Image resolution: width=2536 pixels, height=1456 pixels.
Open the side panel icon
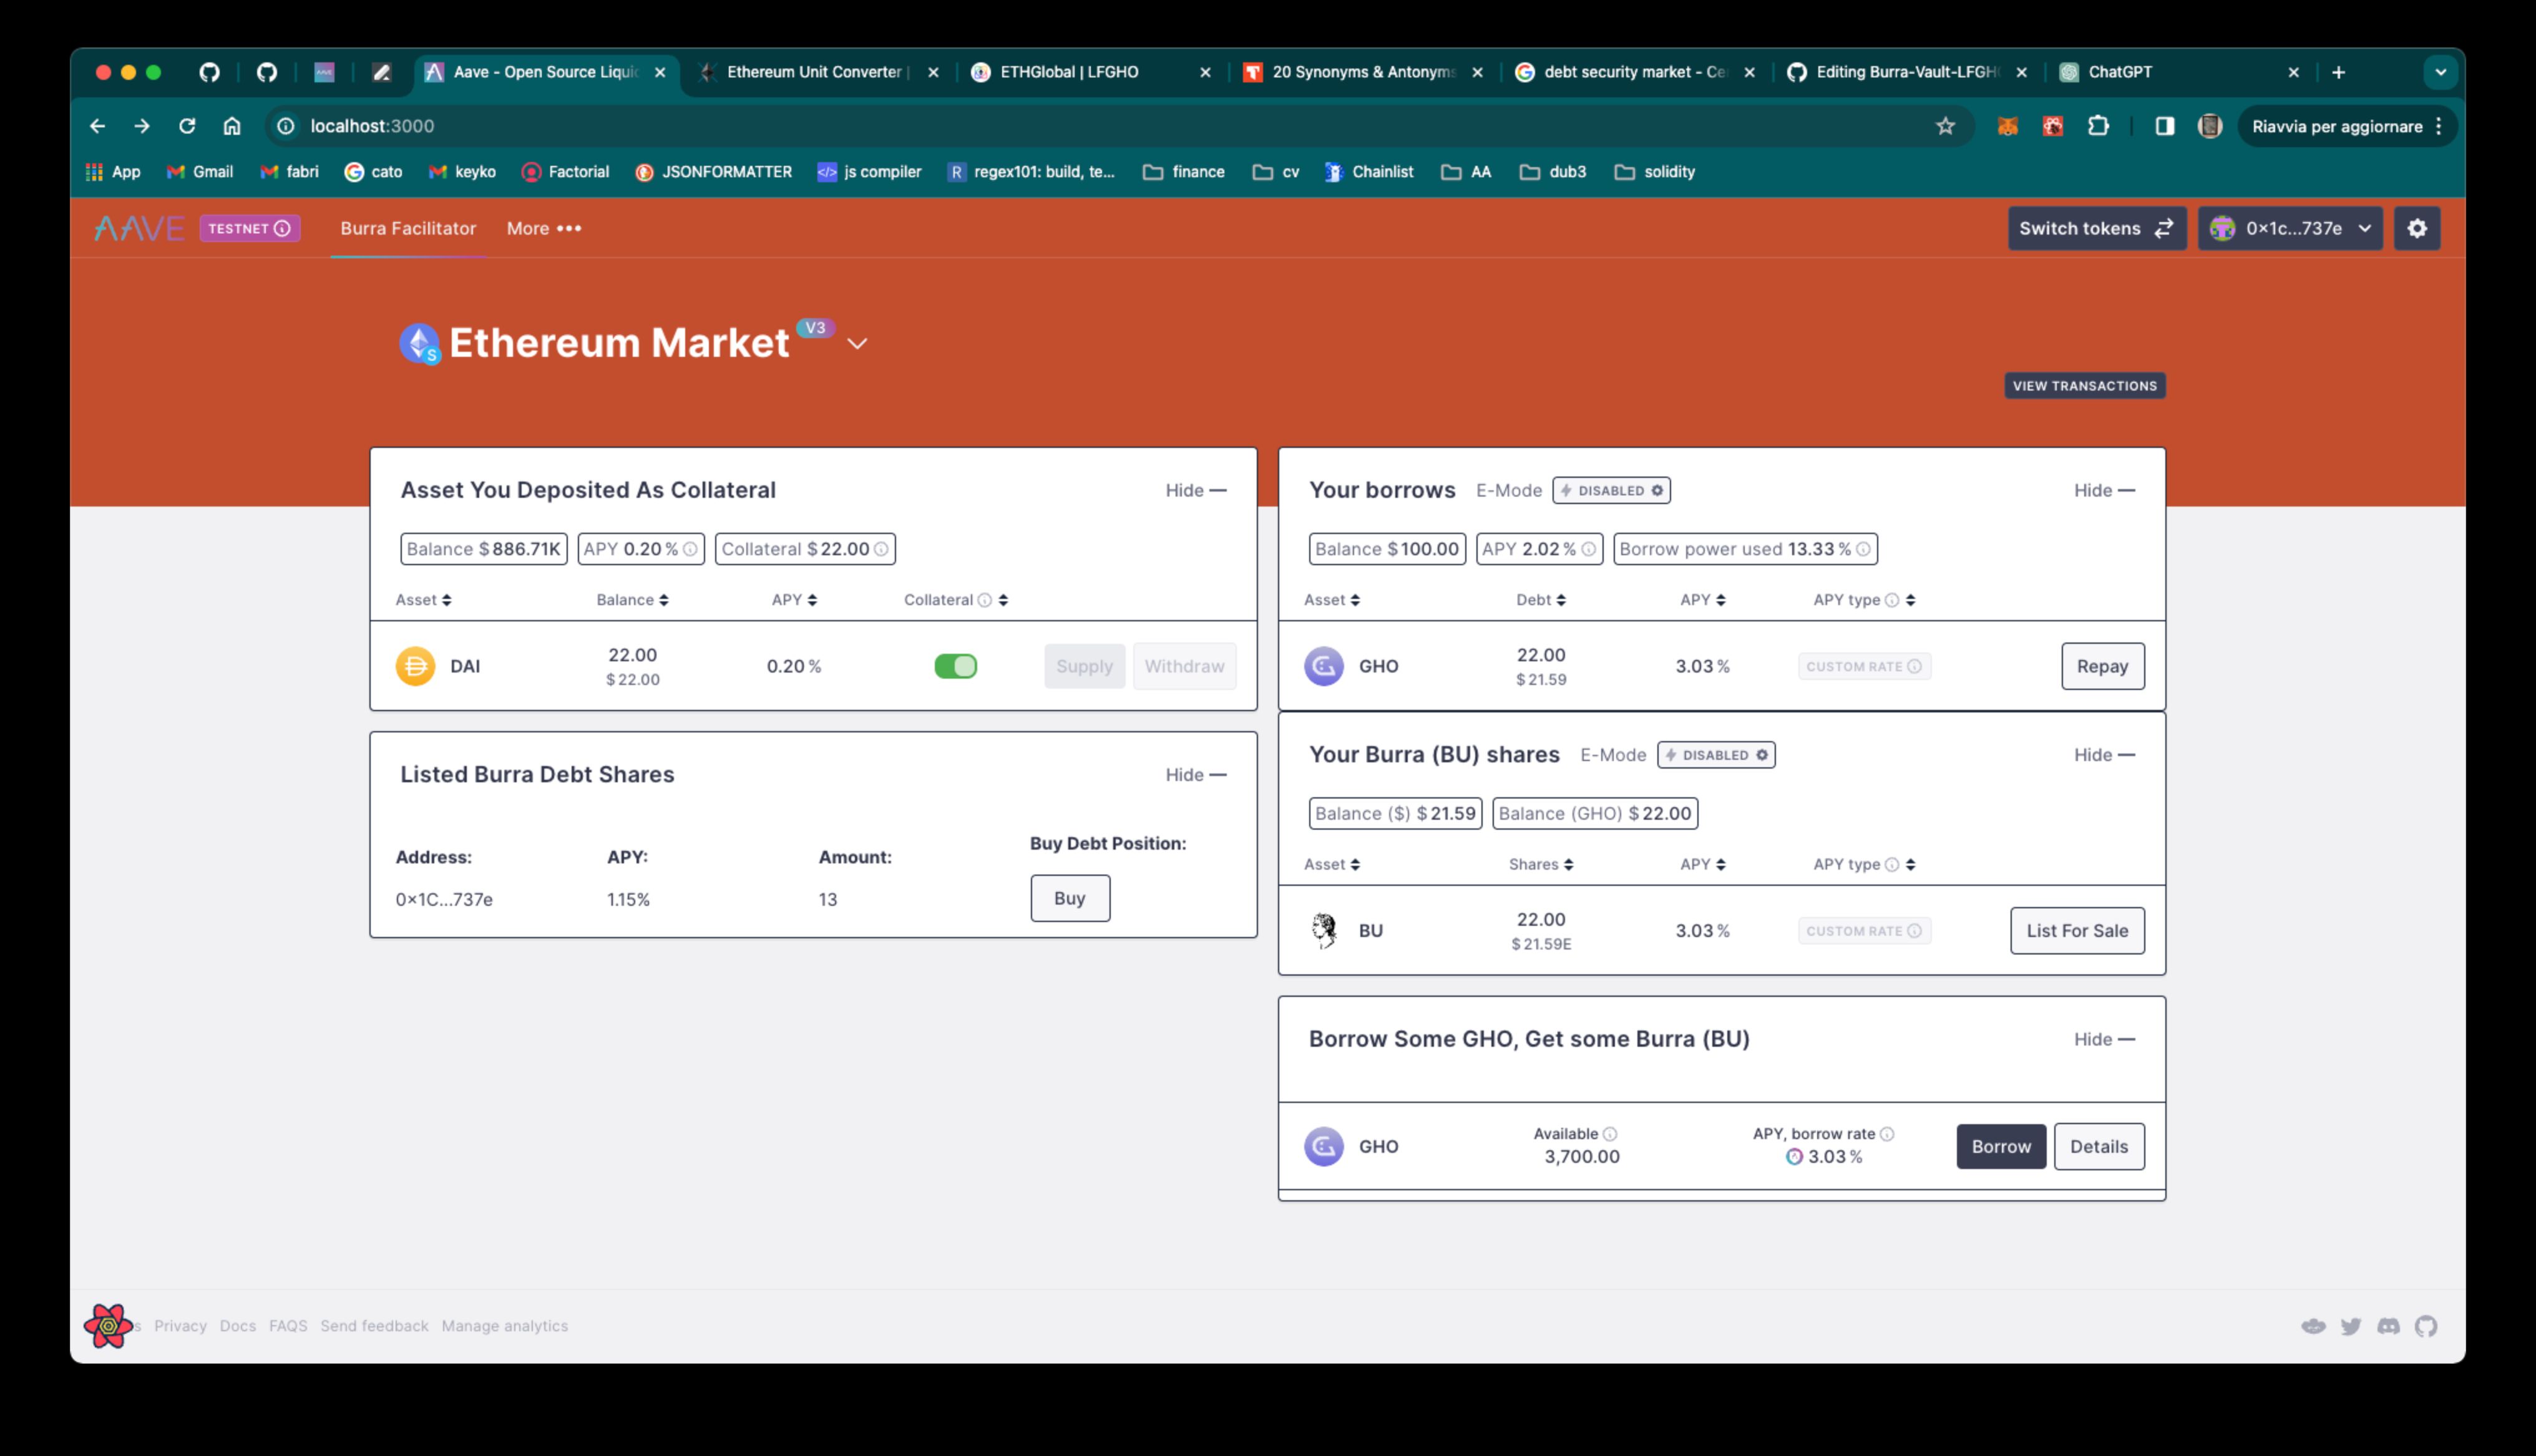click(2165, 126)
